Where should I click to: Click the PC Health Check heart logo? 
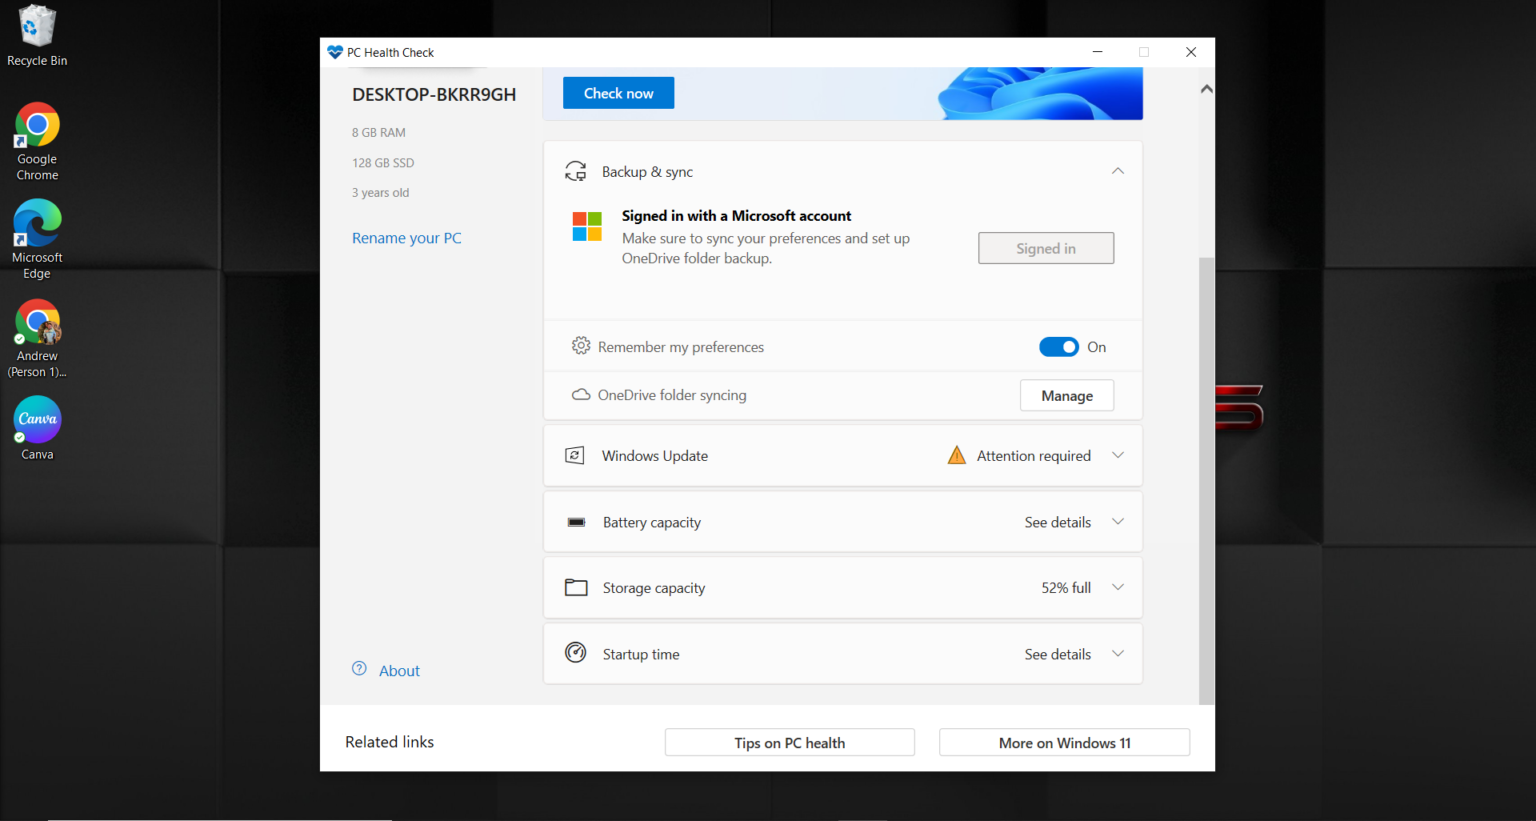click(335, 52)
